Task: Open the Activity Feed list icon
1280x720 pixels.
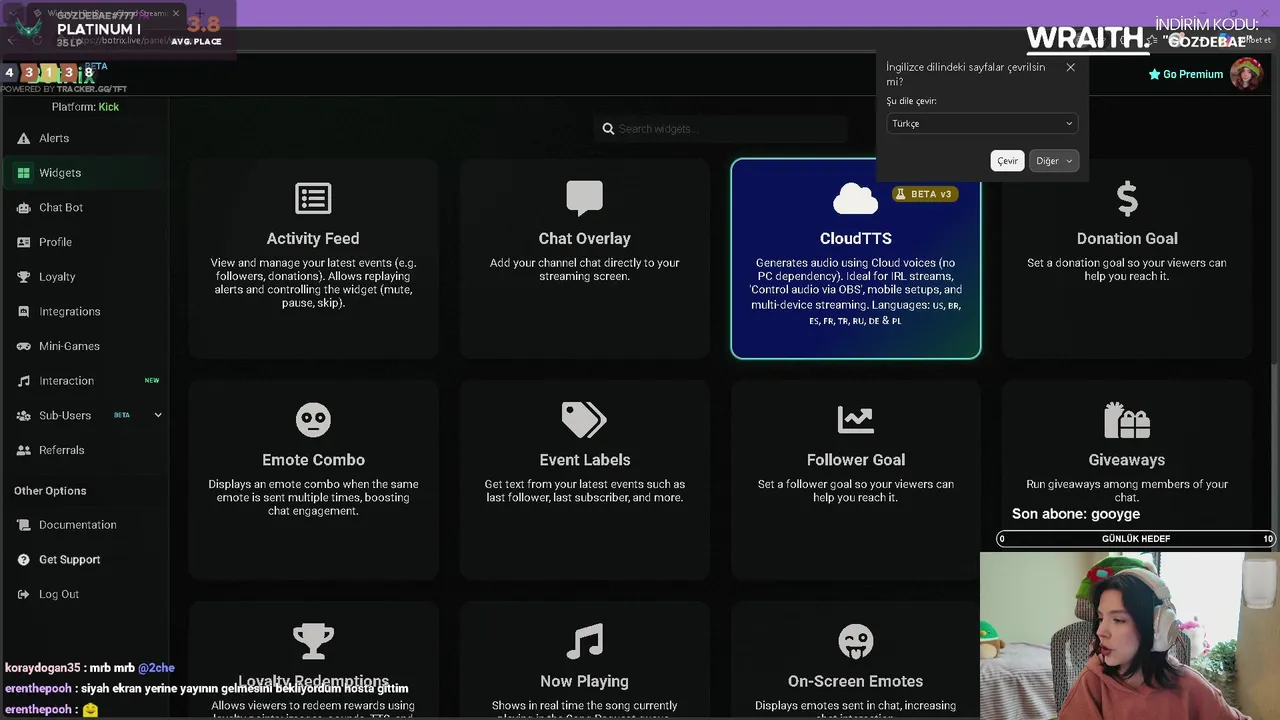Action: 313,198
